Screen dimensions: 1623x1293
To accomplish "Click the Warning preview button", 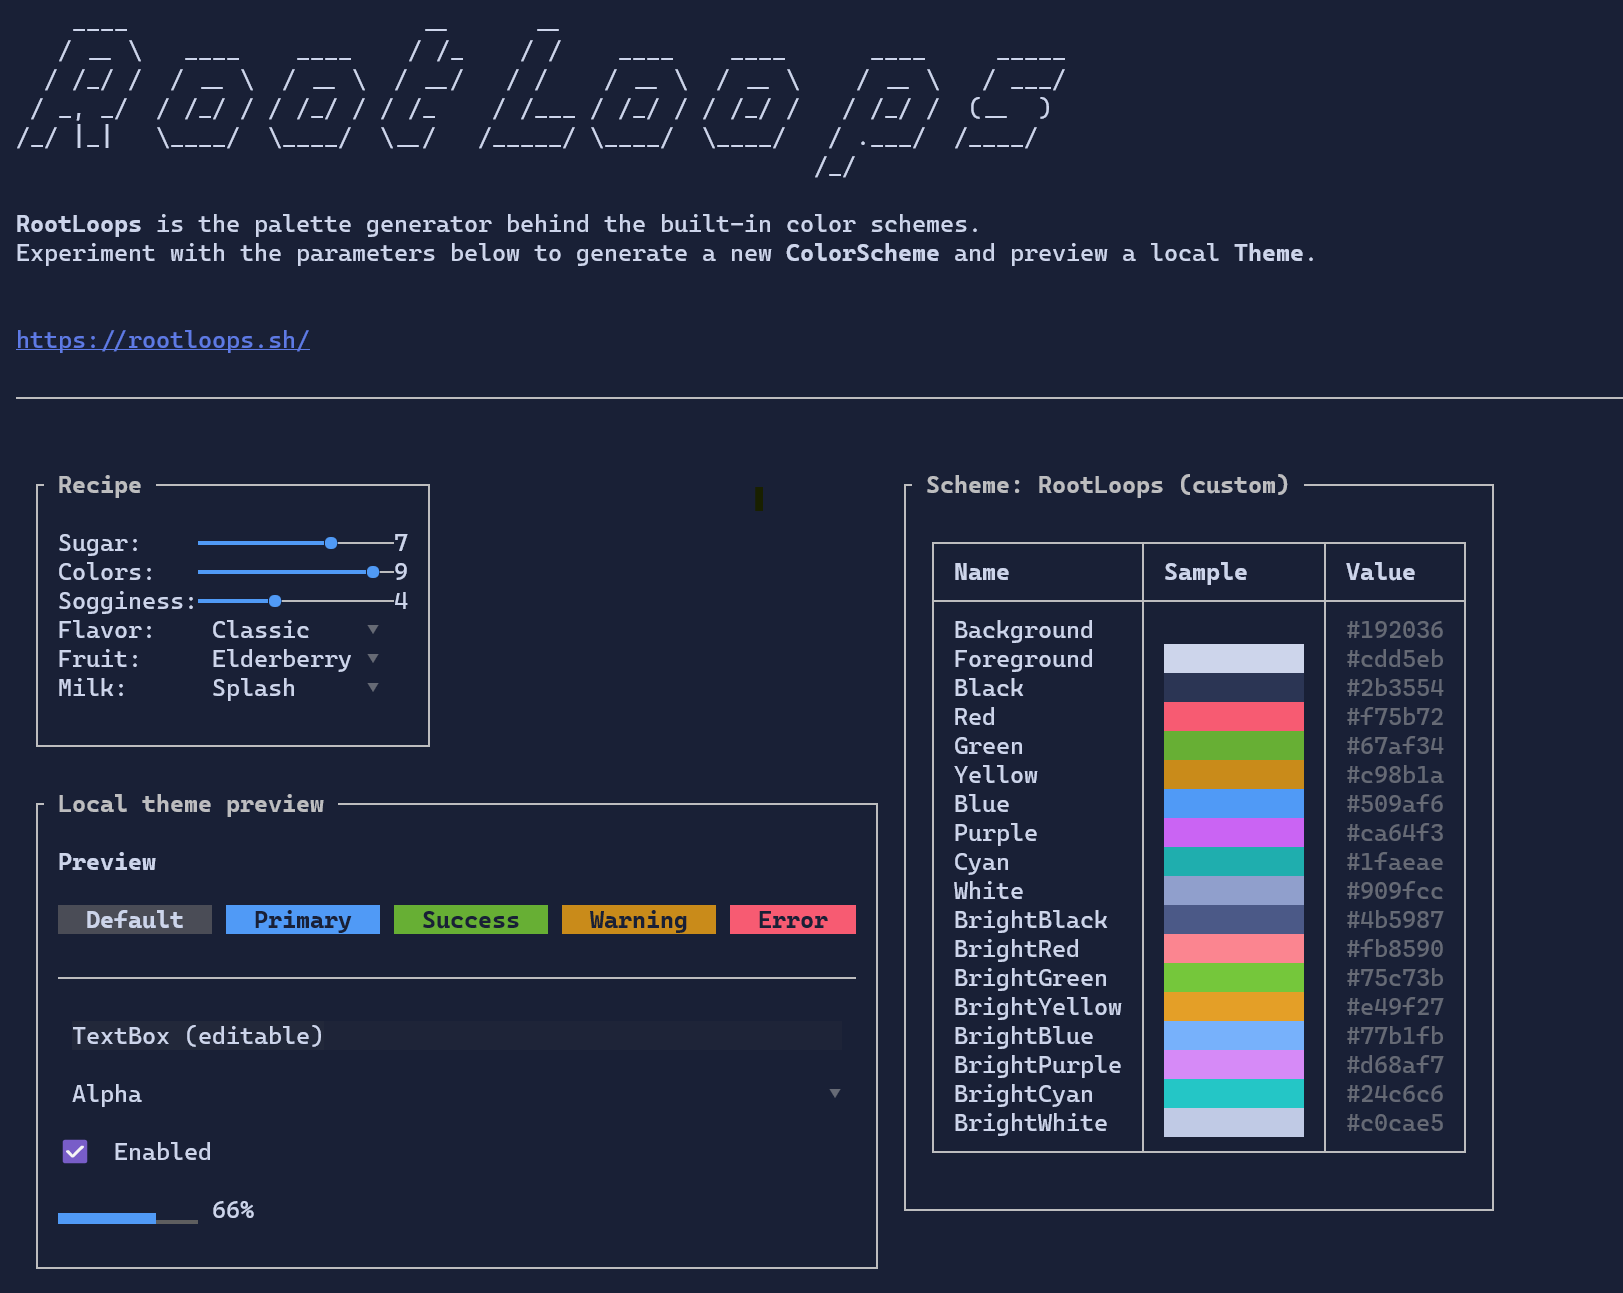I will [638, 919].
